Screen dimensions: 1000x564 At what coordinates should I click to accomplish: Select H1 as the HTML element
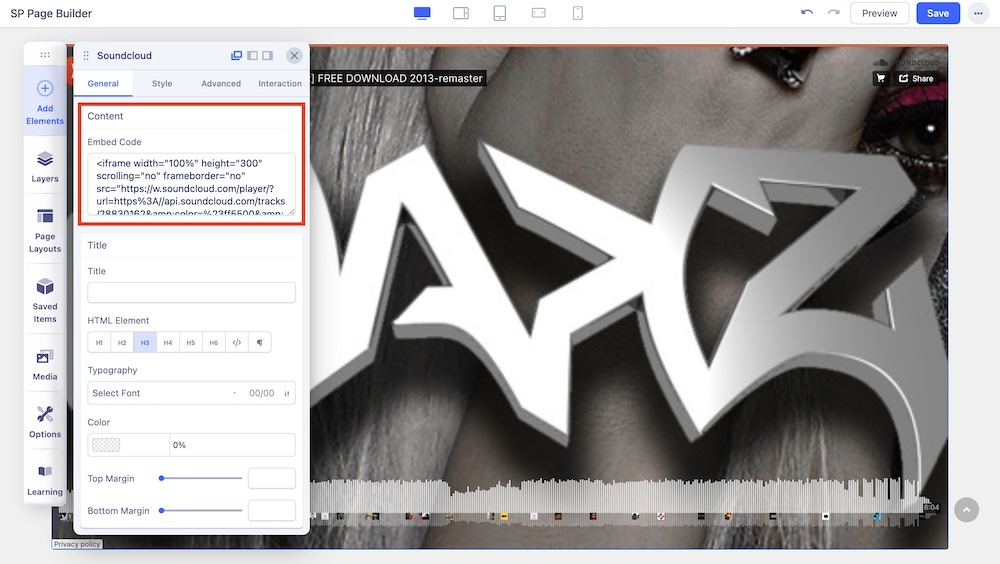coord(99,343)
